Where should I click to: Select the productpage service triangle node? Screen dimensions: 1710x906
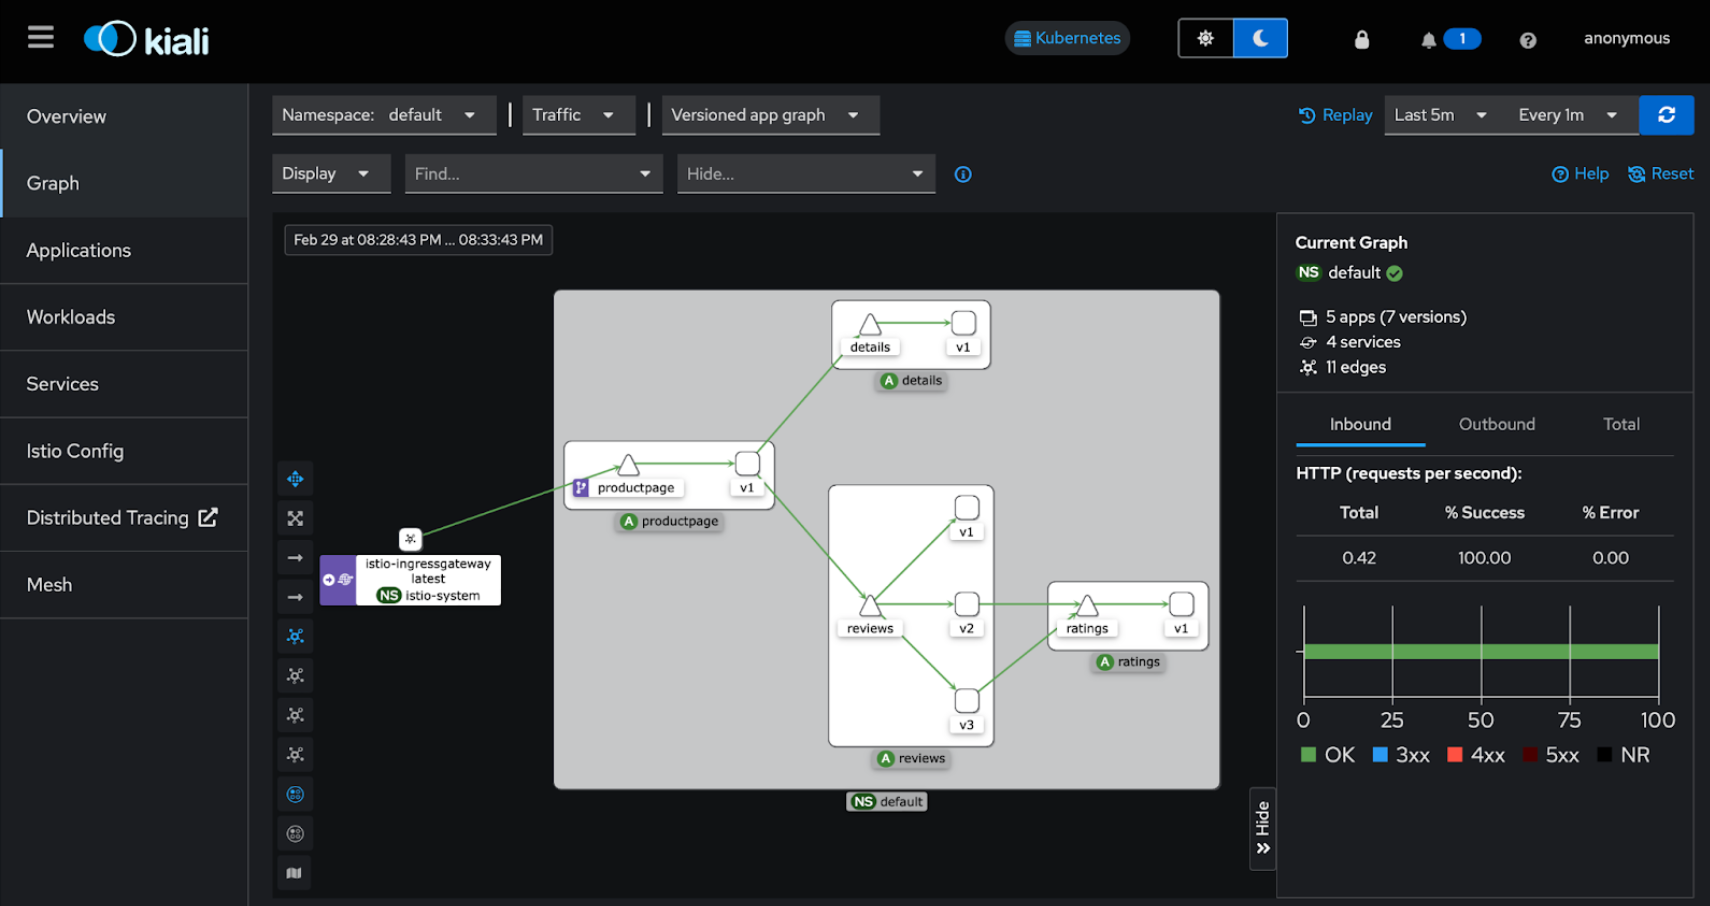click(x=628, y=465)
